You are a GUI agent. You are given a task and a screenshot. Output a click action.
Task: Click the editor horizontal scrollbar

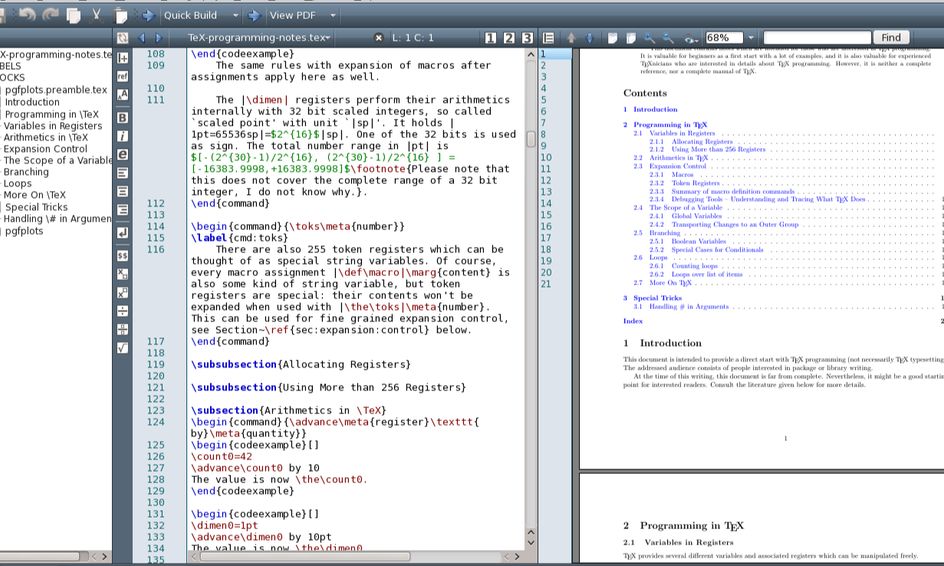pyautogui.click(x=305, y=556)
